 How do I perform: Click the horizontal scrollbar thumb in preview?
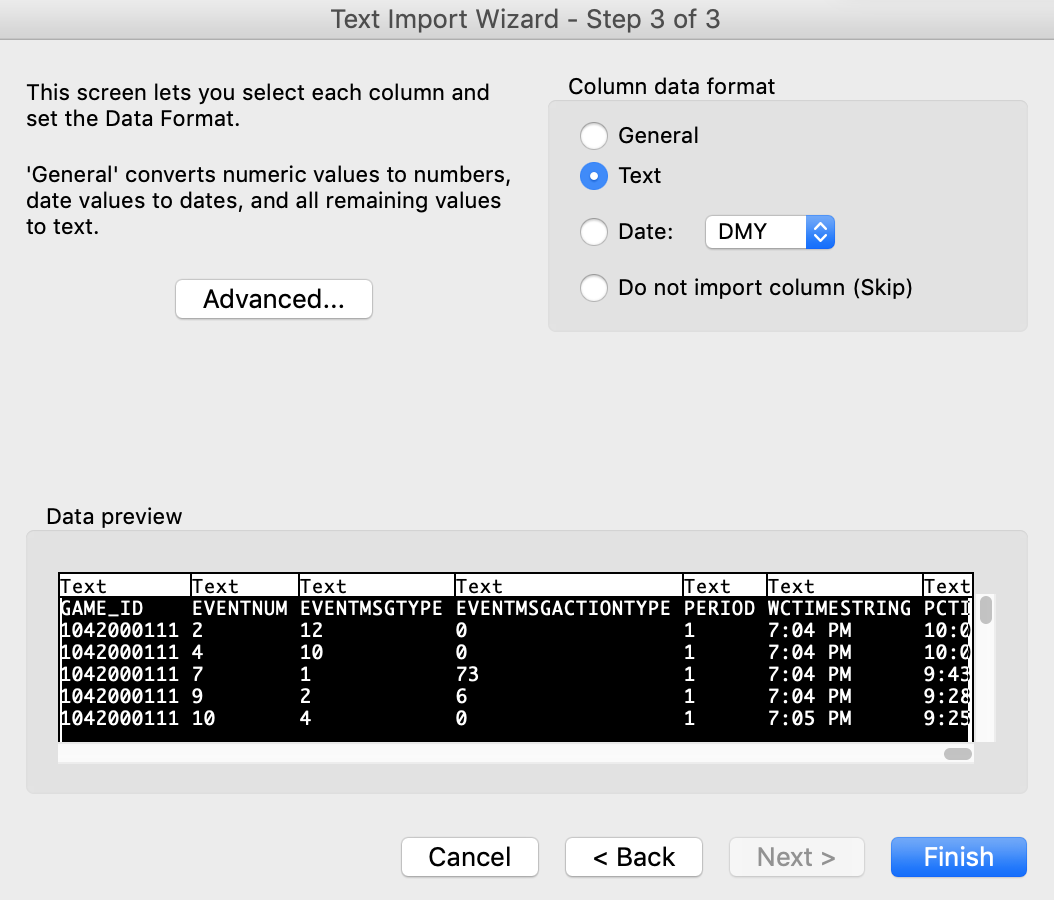click(x=957, y=754)
